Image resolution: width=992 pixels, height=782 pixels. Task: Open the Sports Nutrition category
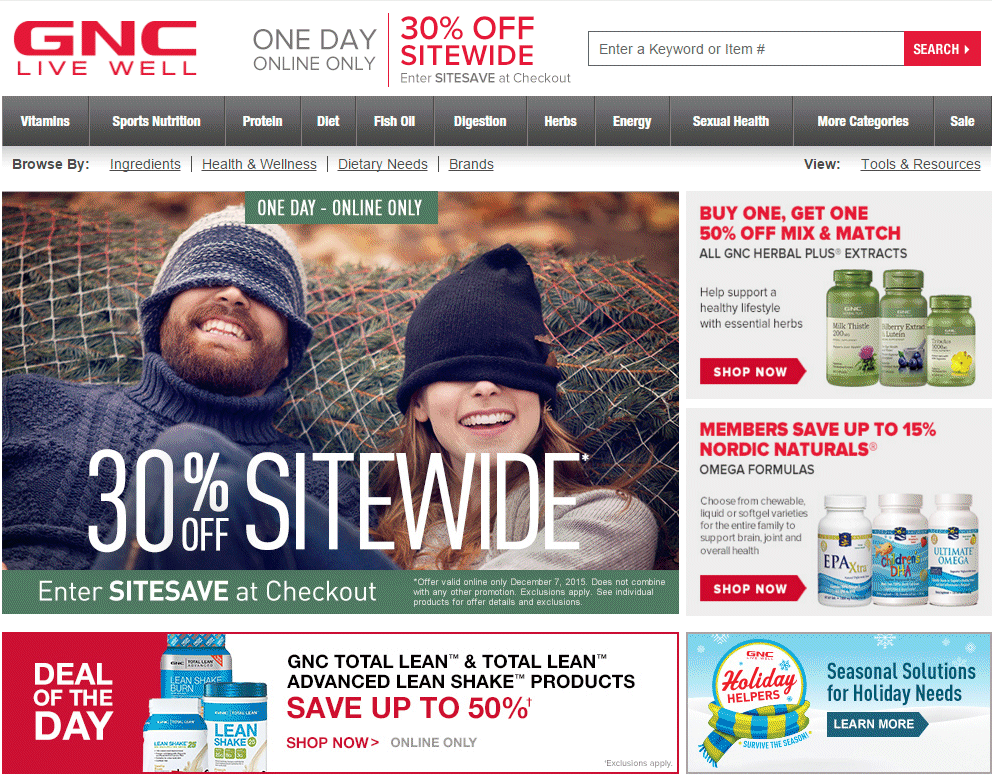click(156, 121)
